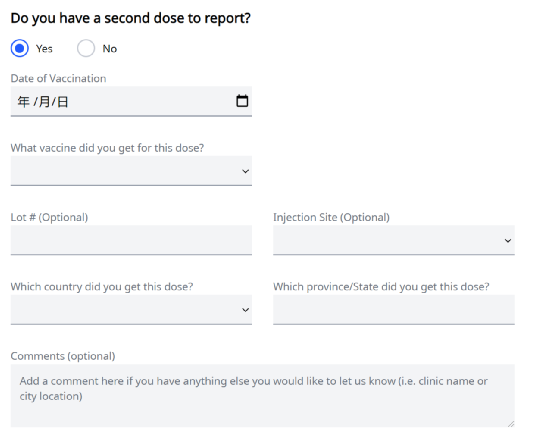Click the "No" option label
The image size is (554, 437).
[x=110, y=49]
